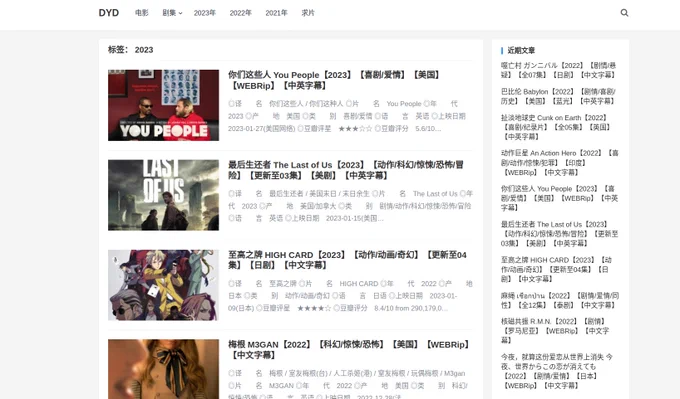Open sidebar link 至高之牌 HIGH CARD
Screen dimensions: 680x399
[x=556, y=269]
